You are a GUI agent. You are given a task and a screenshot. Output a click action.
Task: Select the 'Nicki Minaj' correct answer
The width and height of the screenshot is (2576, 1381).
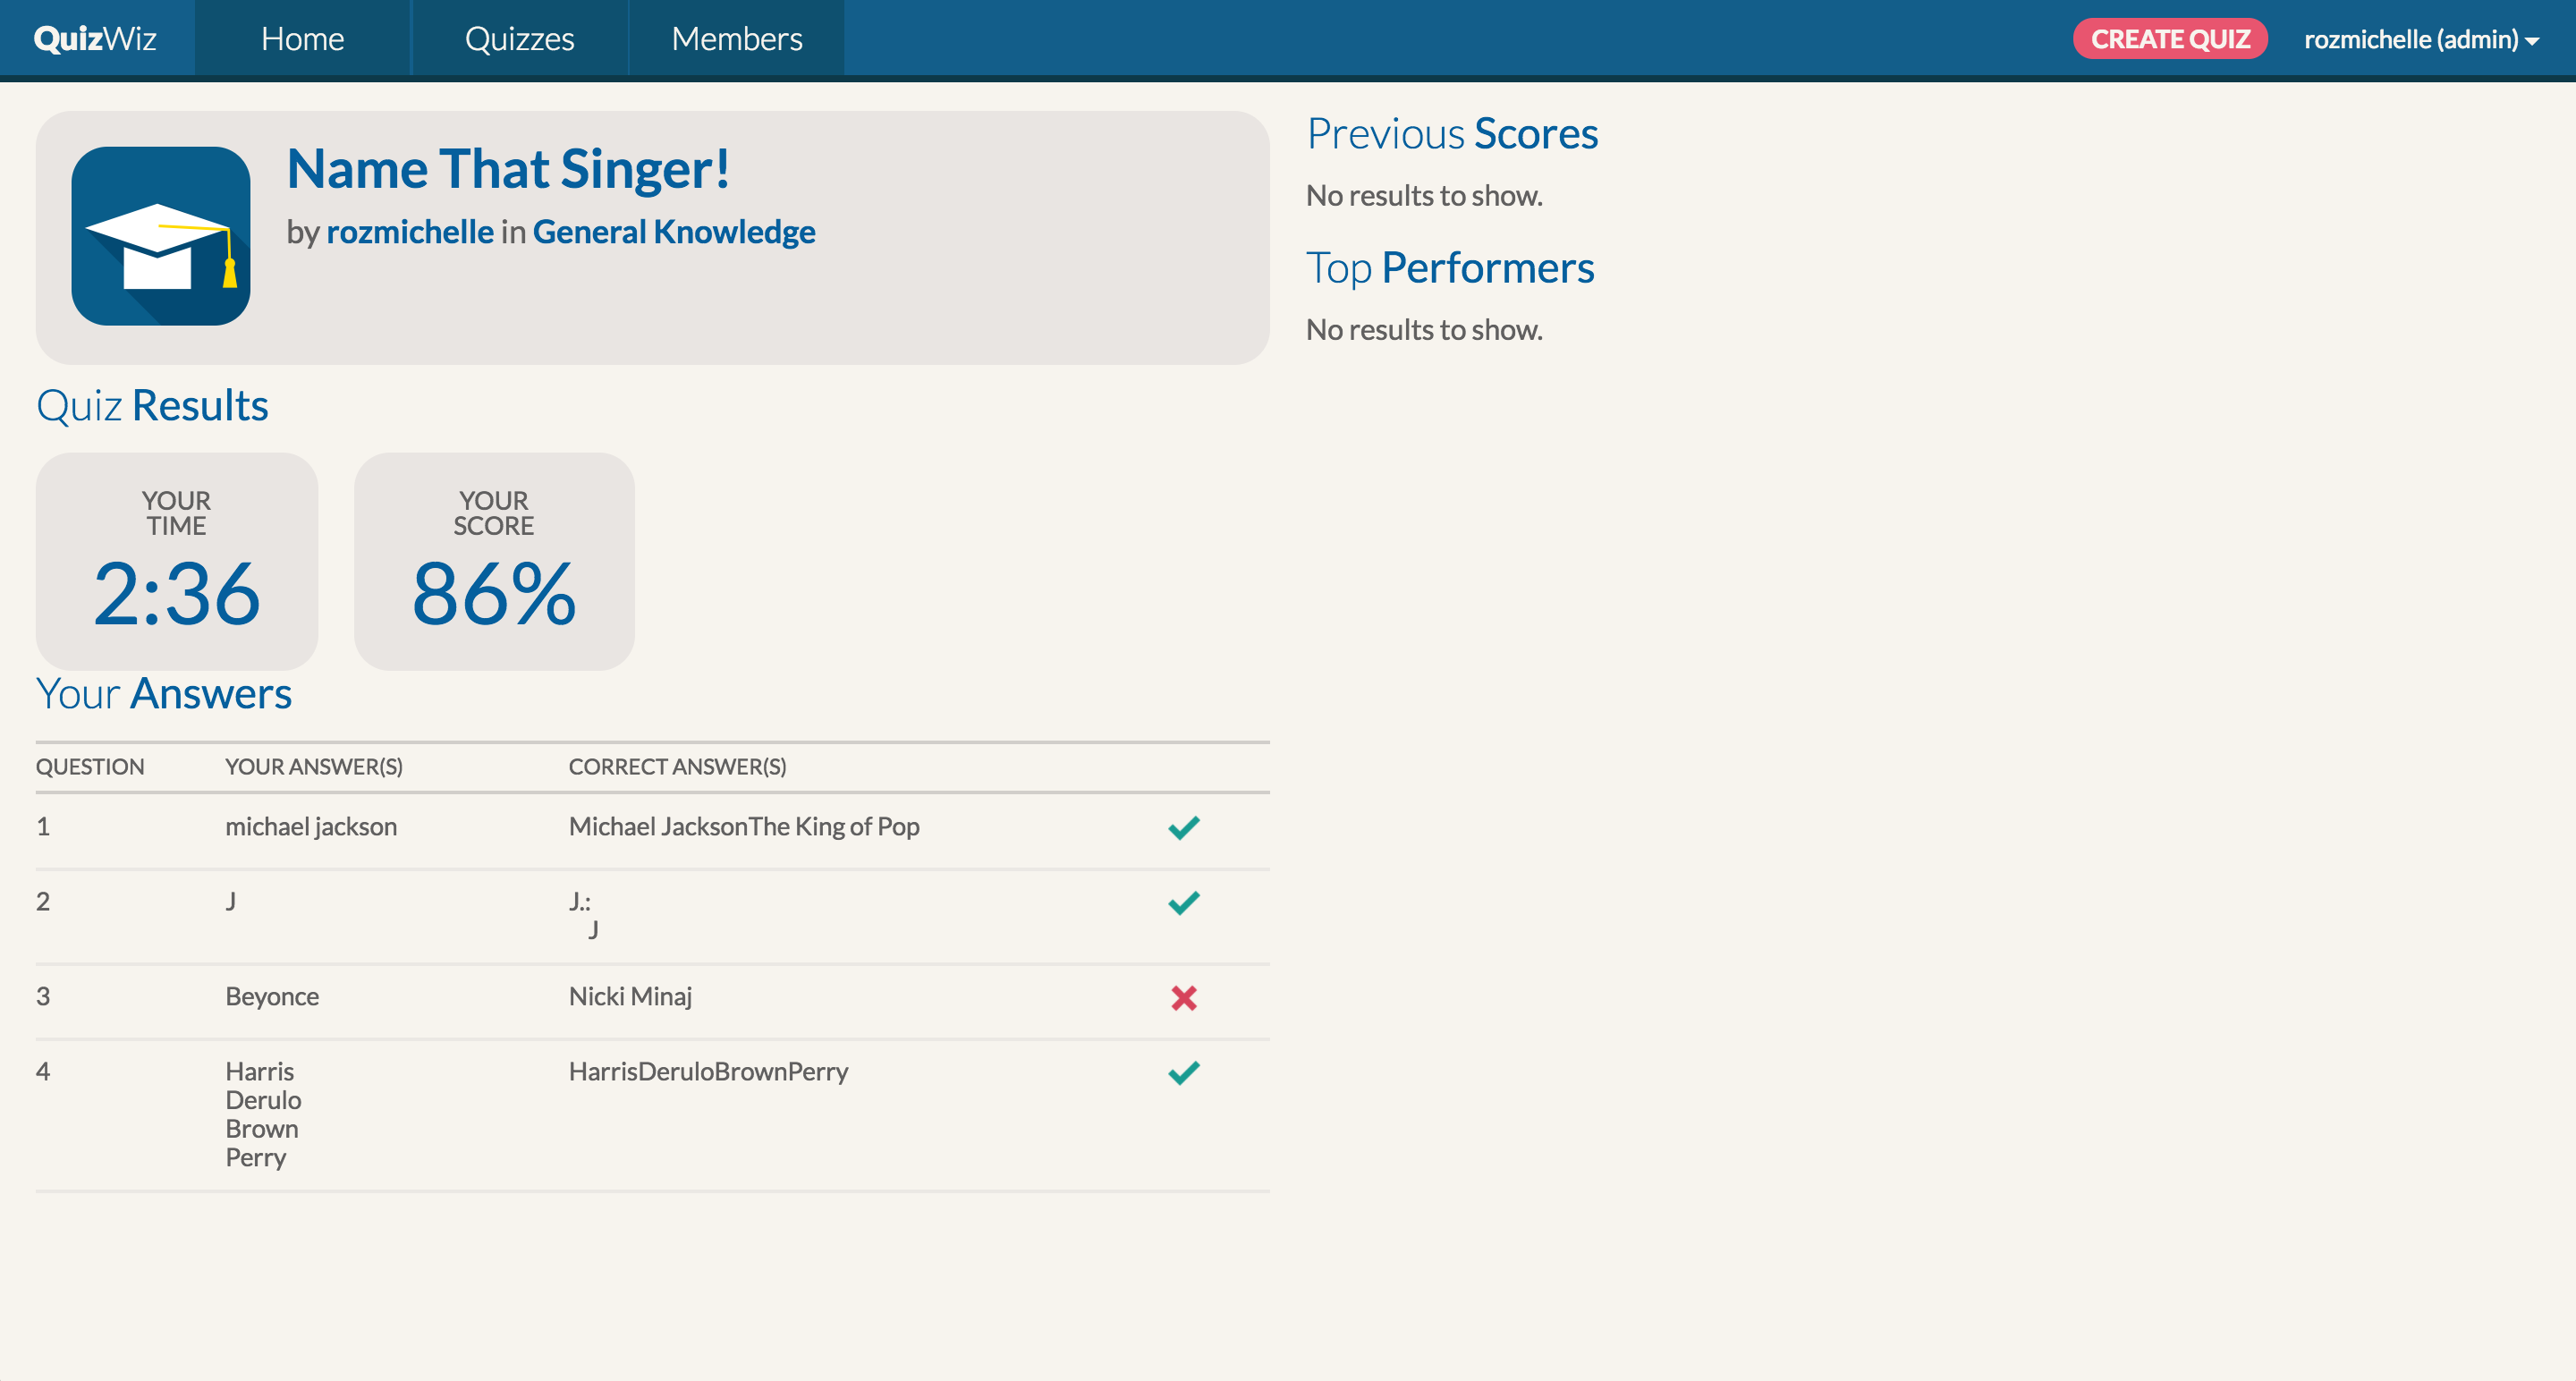(x=630, y=997)
